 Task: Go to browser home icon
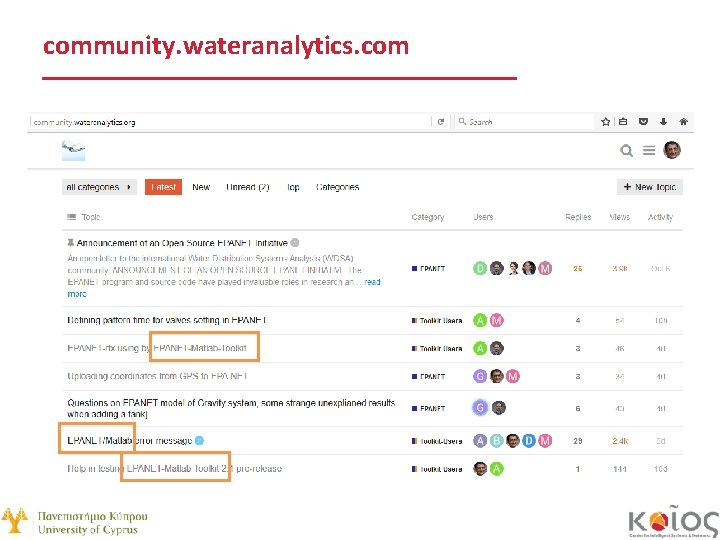tap(683, 122)
